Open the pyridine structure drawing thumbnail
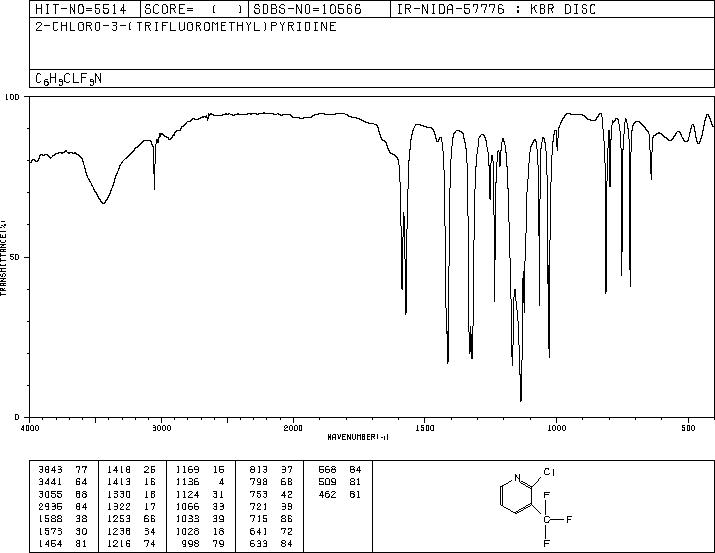Viewport: 715px width, 553px height. click(x=536, y=506)
